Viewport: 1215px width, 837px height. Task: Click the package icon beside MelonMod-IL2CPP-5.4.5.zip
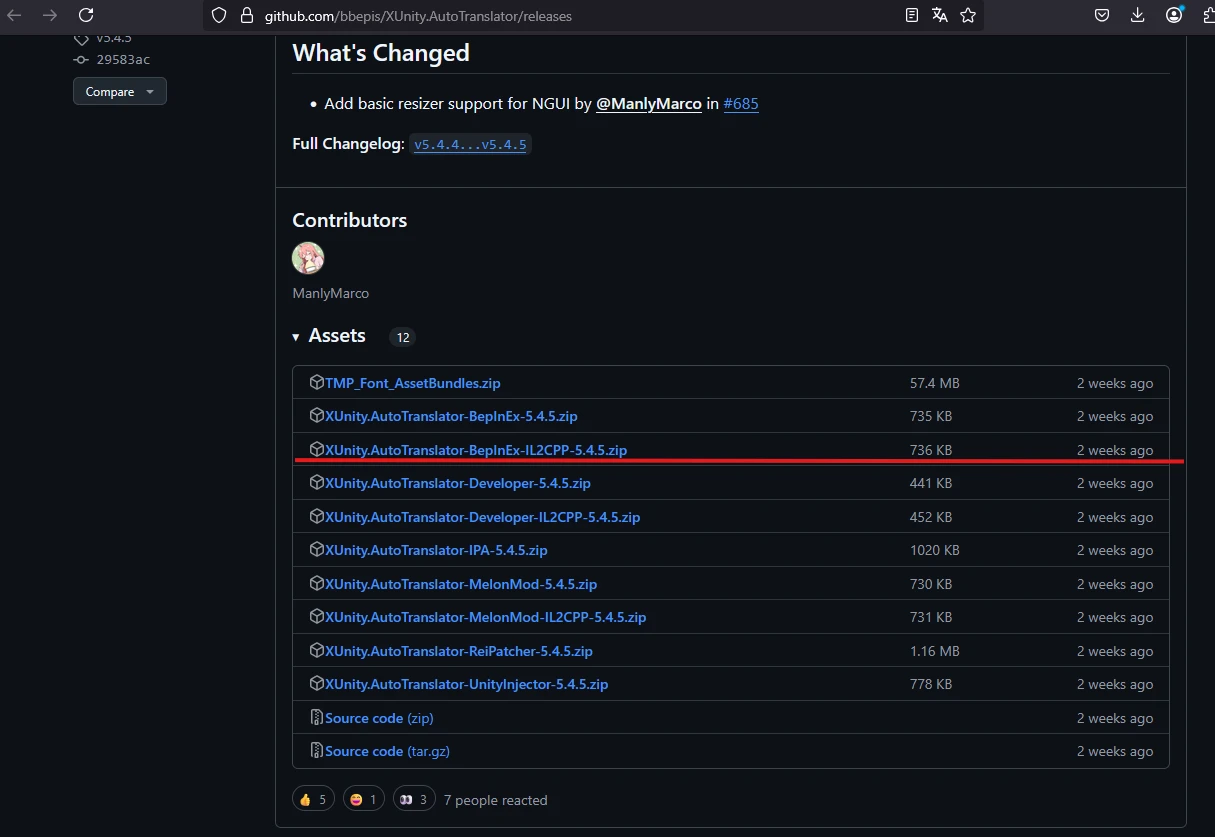tap(317, 617)
